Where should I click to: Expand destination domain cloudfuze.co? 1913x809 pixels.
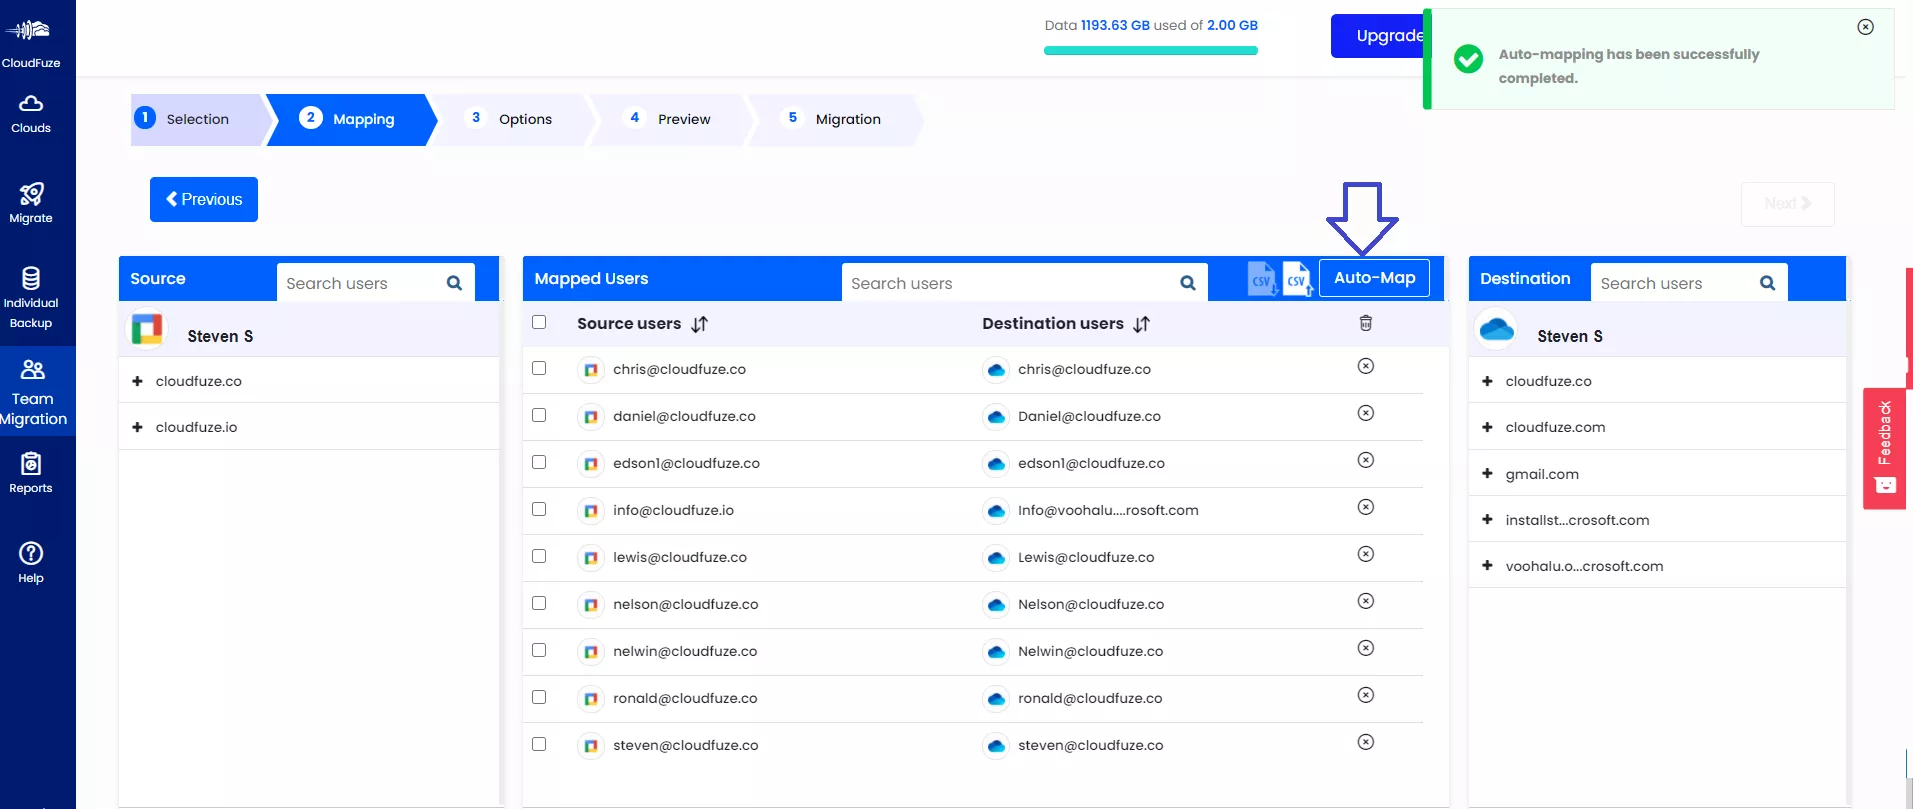1487,381
